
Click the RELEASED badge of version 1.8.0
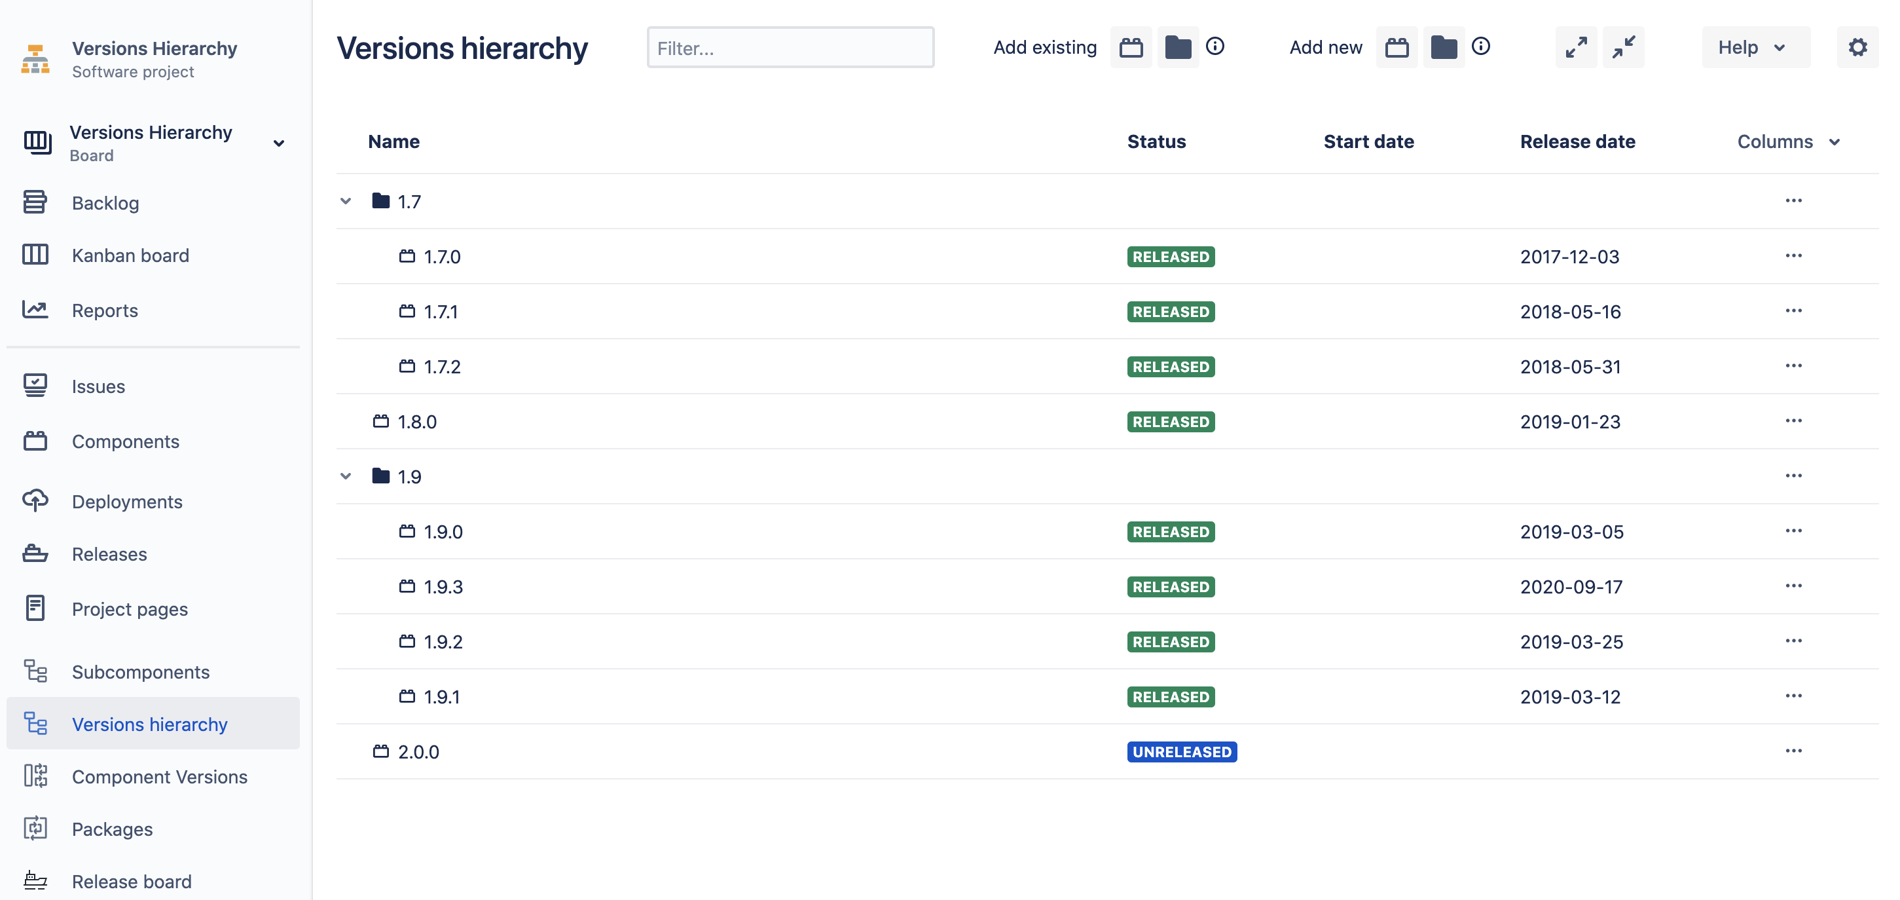(1171, 422)
